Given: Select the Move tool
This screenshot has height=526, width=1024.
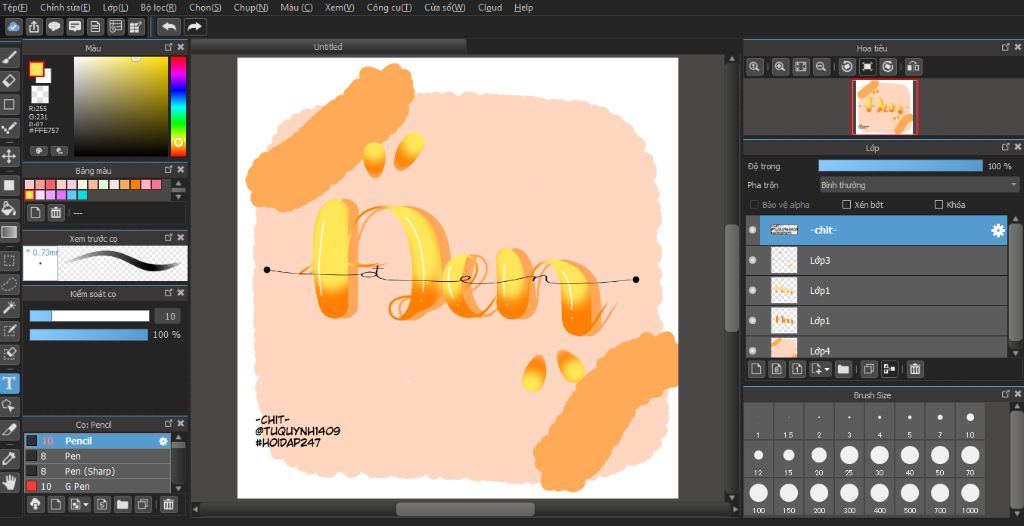Looking at the screenshot, I should (x=9, y=156).
